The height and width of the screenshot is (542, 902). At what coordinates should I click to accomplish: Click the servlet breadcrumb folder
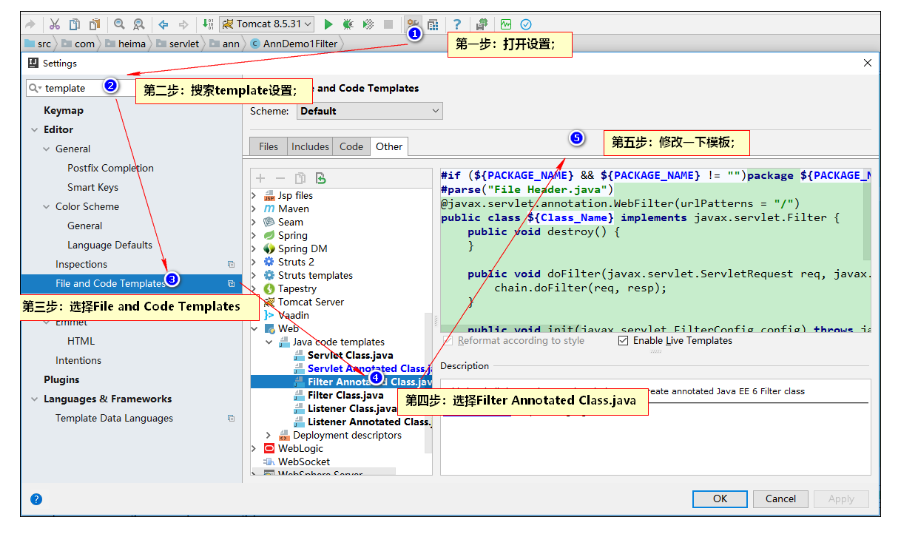pos(177,44)
